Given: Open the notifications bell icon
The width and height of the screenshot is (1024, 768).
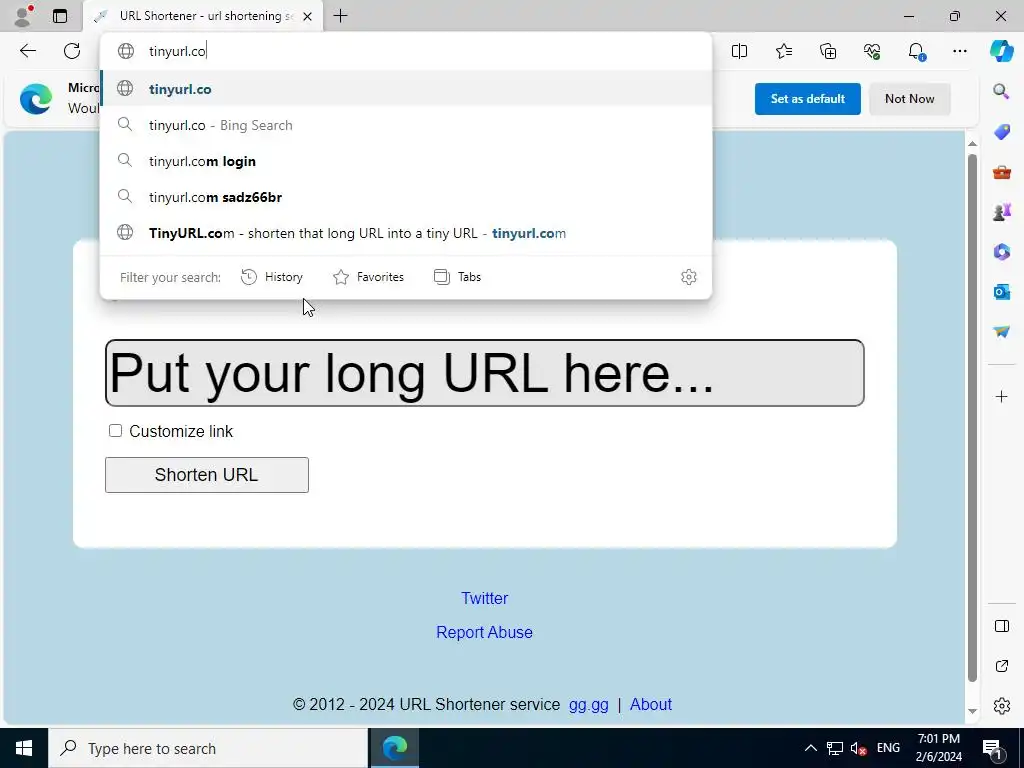Looking at the screenshot, I should pyautogui.click(x=916, y=51).
